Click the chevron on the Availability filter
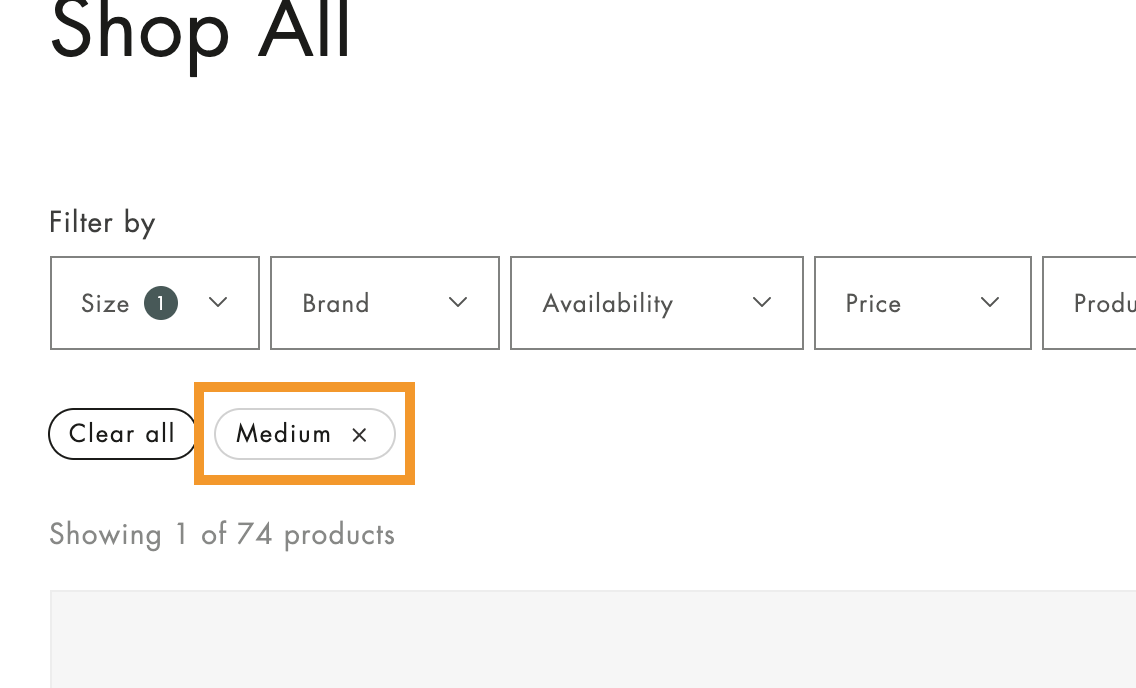This screenshot has width=1136, height=688. click(x=762, y=303)
